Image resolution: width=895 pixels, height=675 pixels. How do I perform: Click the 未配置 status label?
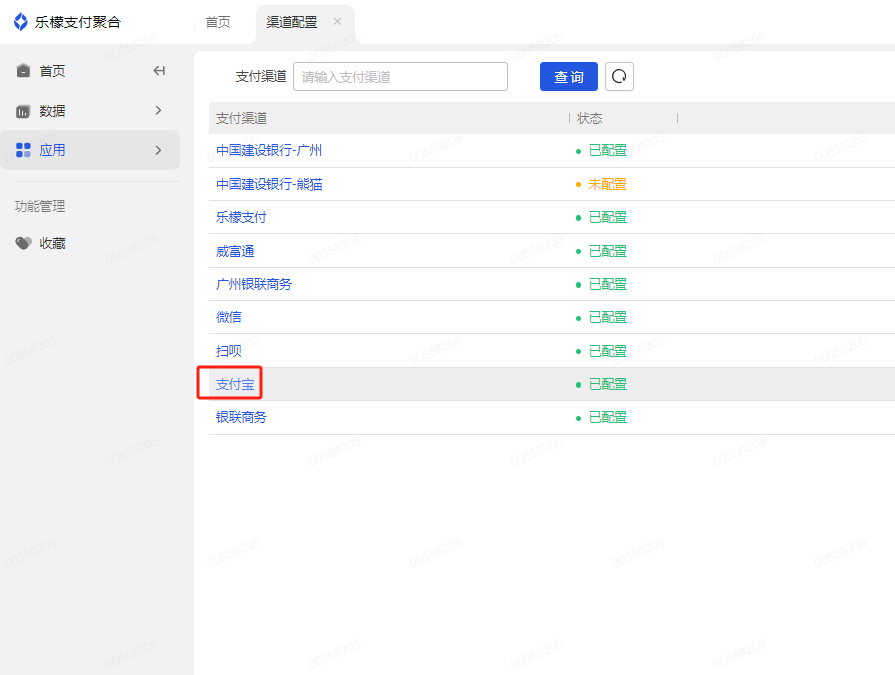point(607,184)
